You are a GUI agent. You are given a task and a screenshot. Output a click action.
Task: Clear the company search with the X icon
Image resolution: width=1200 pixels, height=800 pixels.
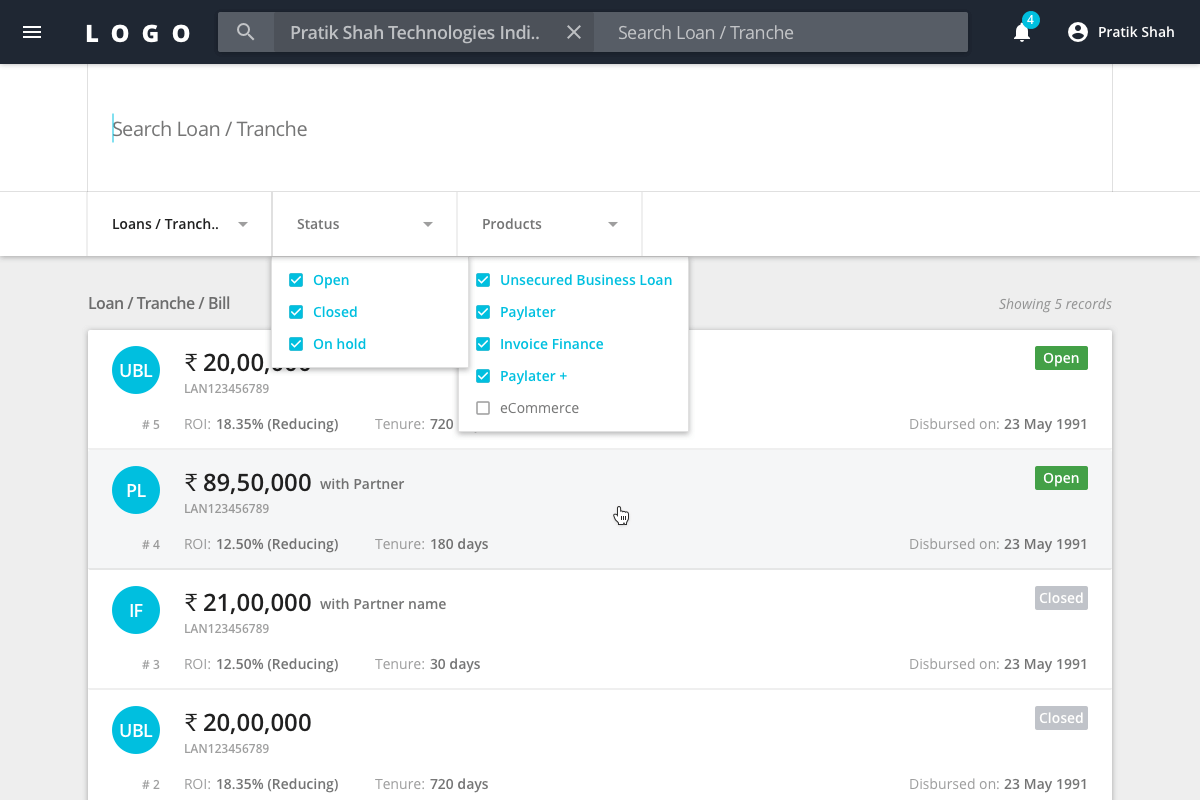[x=573, y=31]
